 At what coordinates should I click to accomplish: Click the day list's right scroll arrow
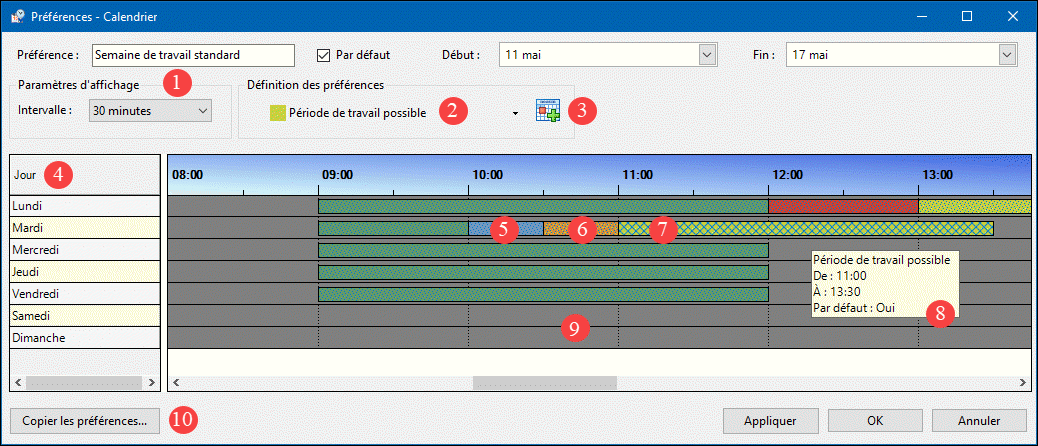pyautogui.click(x=152, y=382)
